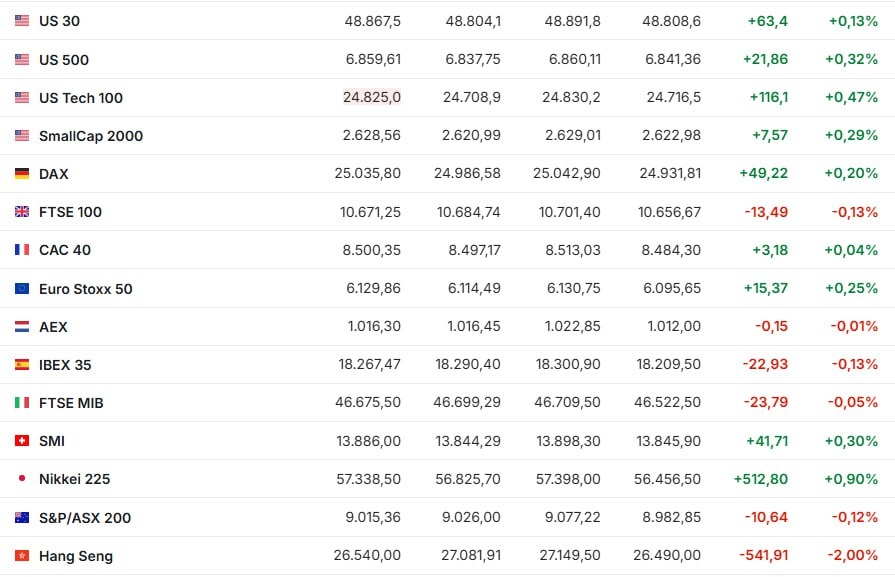Open the US 500 index link
Image resolution: width=895 pixels, height=577 pixels.
click(x=64, y=60)
